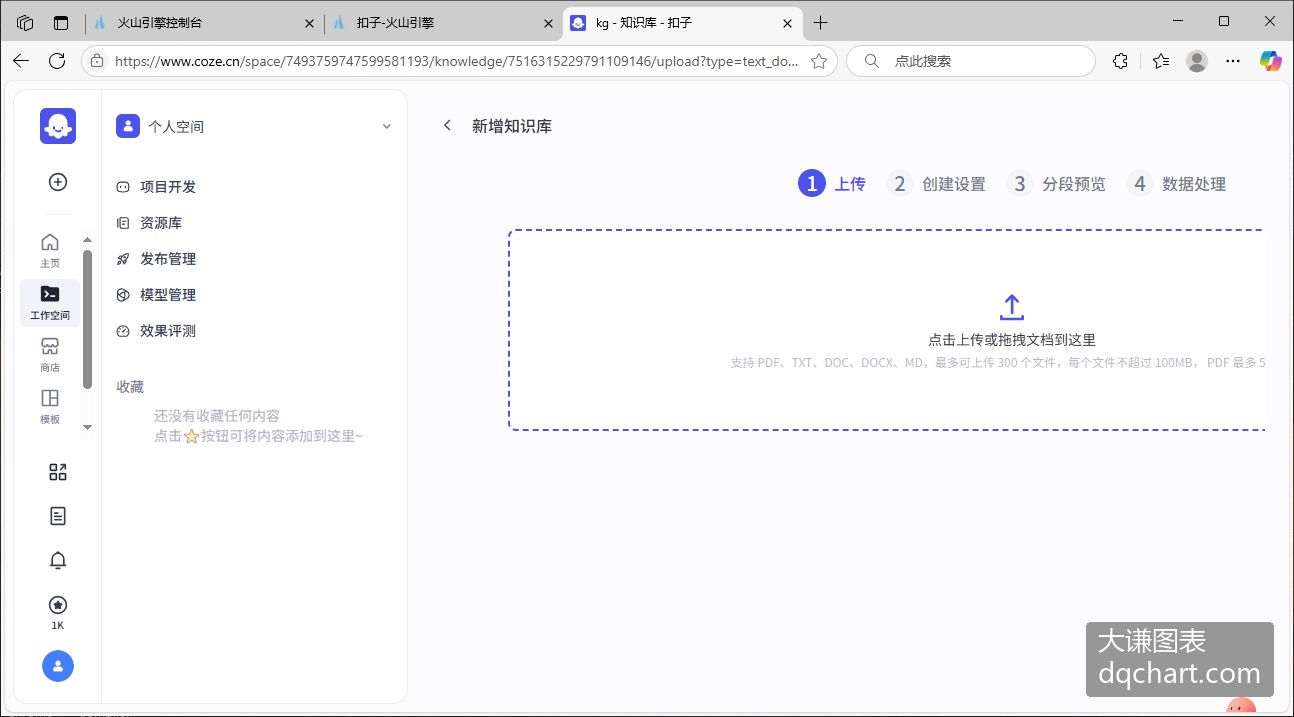Click the Coze logo icon
The image size is (1294, 717).
pyautogui.click(x=58, y=126)
